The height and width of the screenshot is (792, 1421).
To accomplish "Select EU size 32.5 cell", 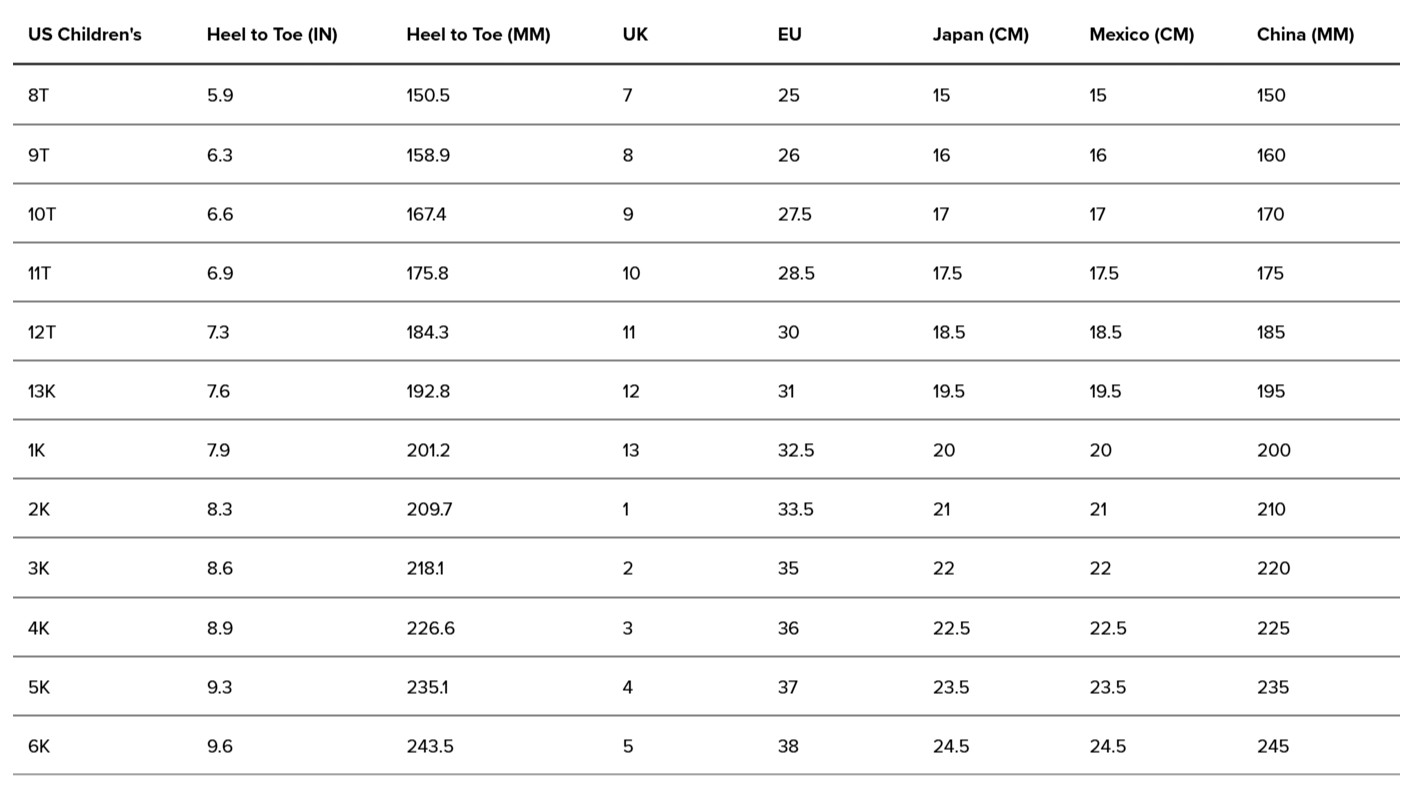I will 796,450.
